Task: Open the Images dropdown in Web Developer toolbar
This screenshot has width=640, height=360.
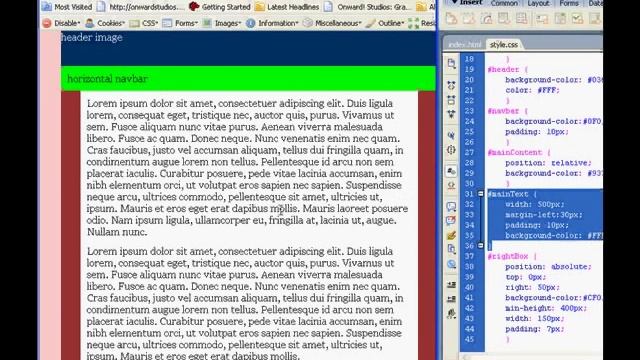Action: point(222,24)
